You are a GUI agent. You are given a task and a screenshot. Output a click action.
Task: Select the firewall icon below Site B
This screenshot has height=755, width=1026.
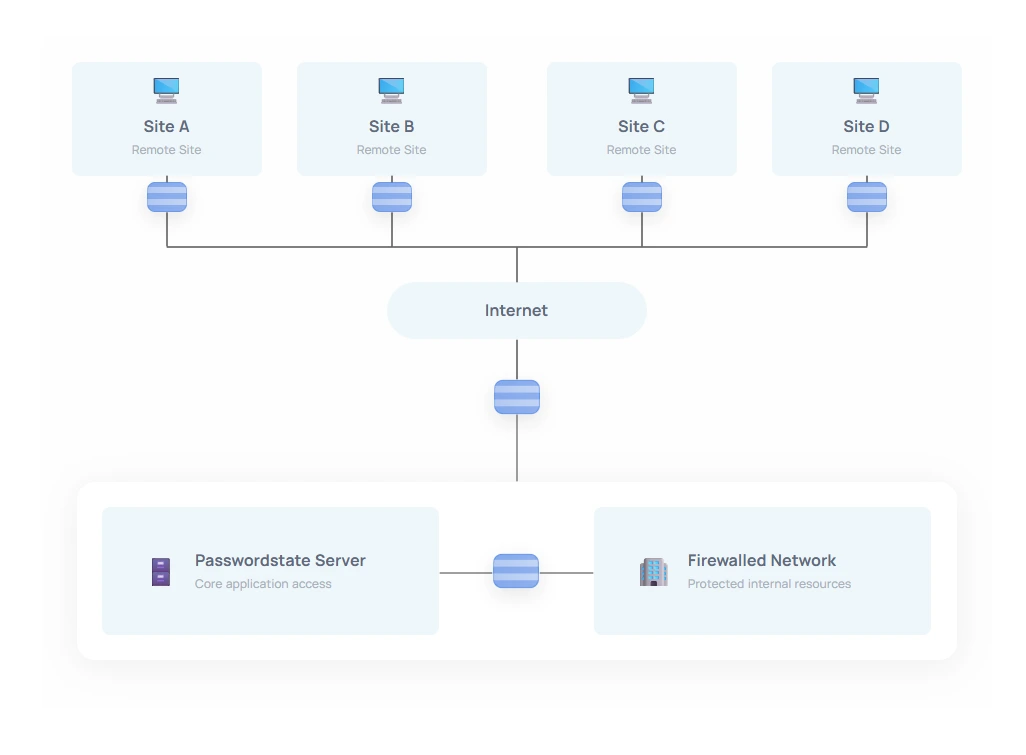pos(392,197)
